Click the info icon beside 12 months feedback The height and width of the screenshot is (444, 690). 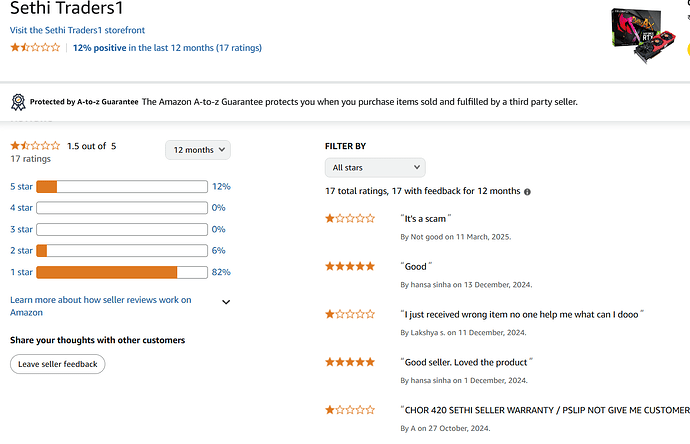pyautogui.click(x=527, y=191)
